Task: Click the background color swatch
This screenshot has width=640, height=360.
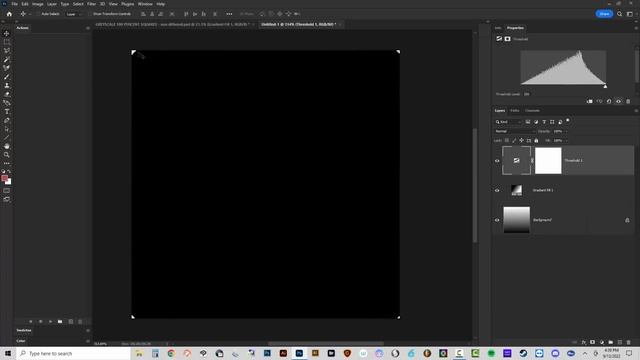Action: (9, 182)
